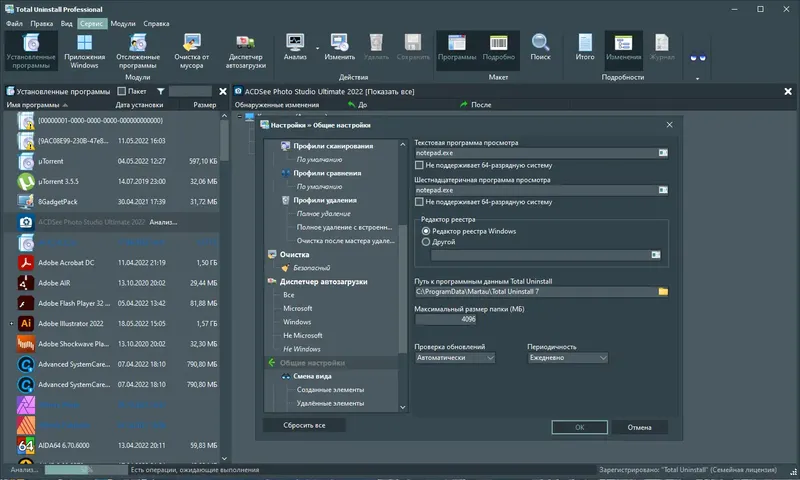Click the Сбросить все button

click(305, 426)
